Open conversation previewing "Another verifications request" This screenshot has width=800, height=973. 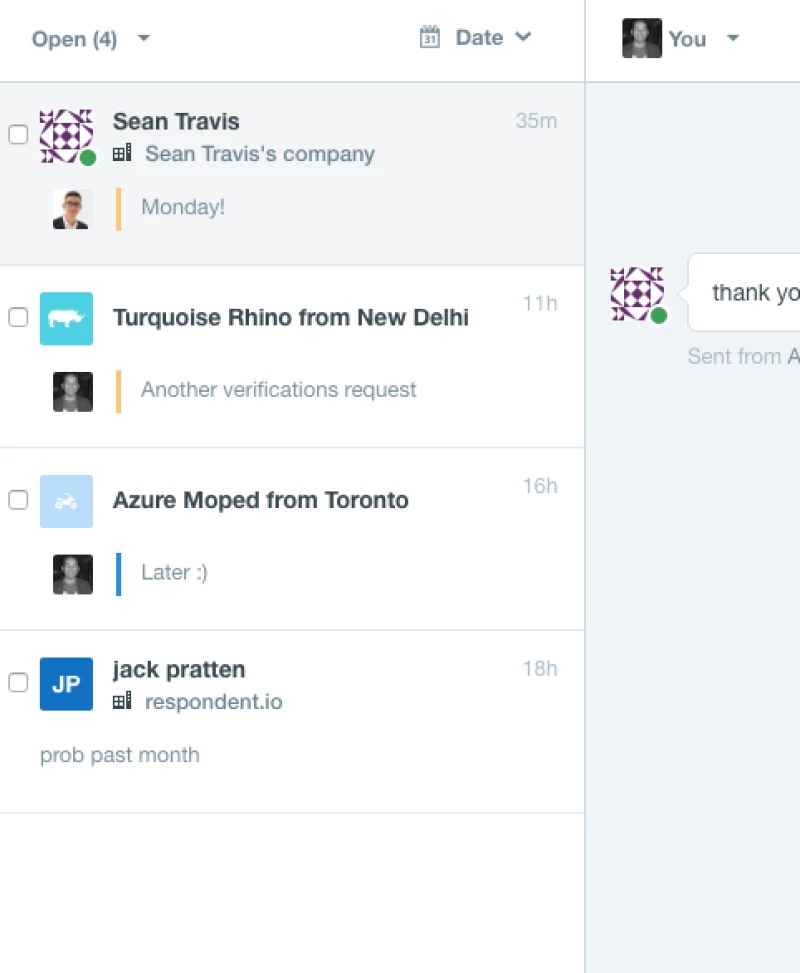tap(279, 390)
